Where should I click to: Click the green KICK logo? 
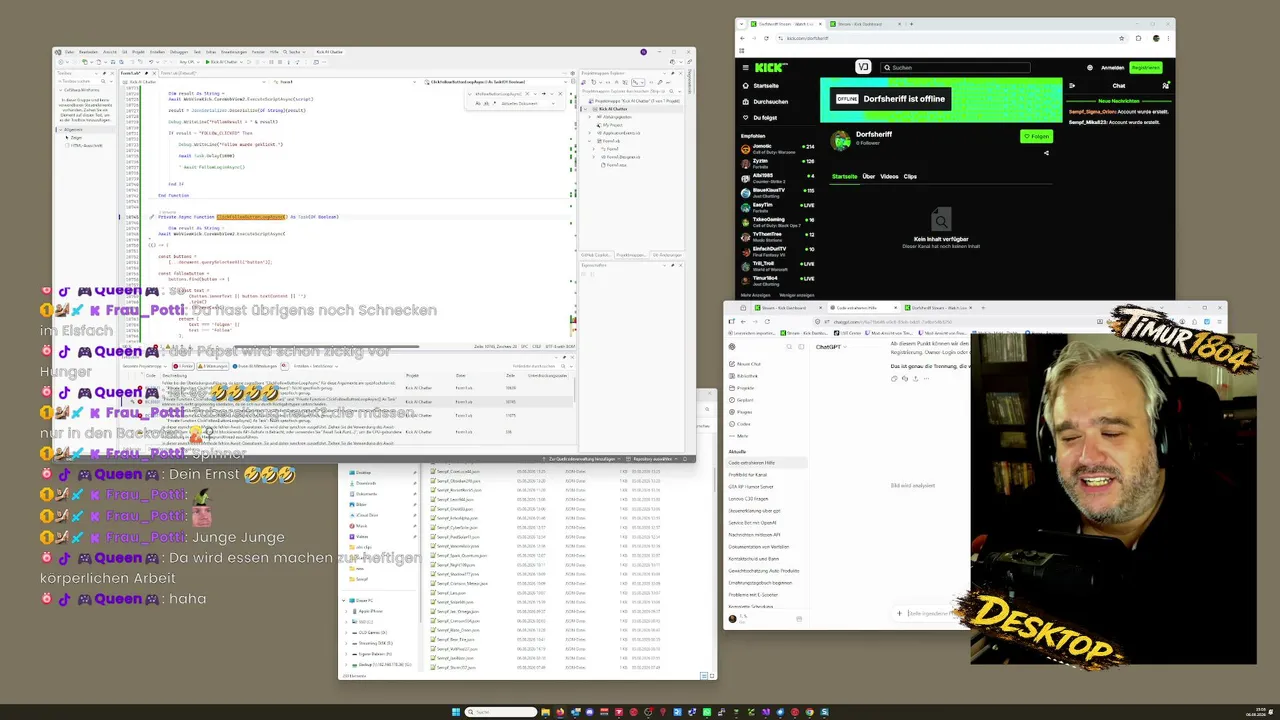point(771,67)
